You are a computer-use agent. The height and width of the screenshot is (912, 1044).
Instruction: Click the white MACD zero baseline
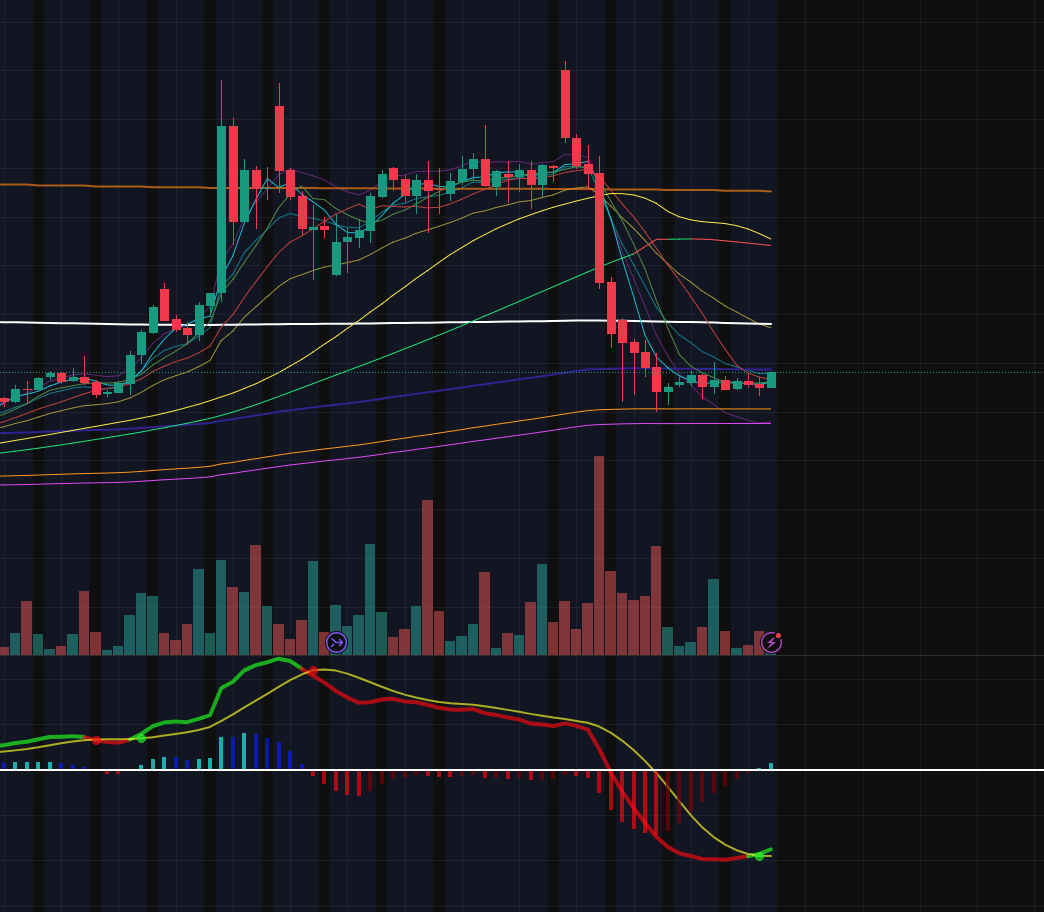(x=522, y=770)
